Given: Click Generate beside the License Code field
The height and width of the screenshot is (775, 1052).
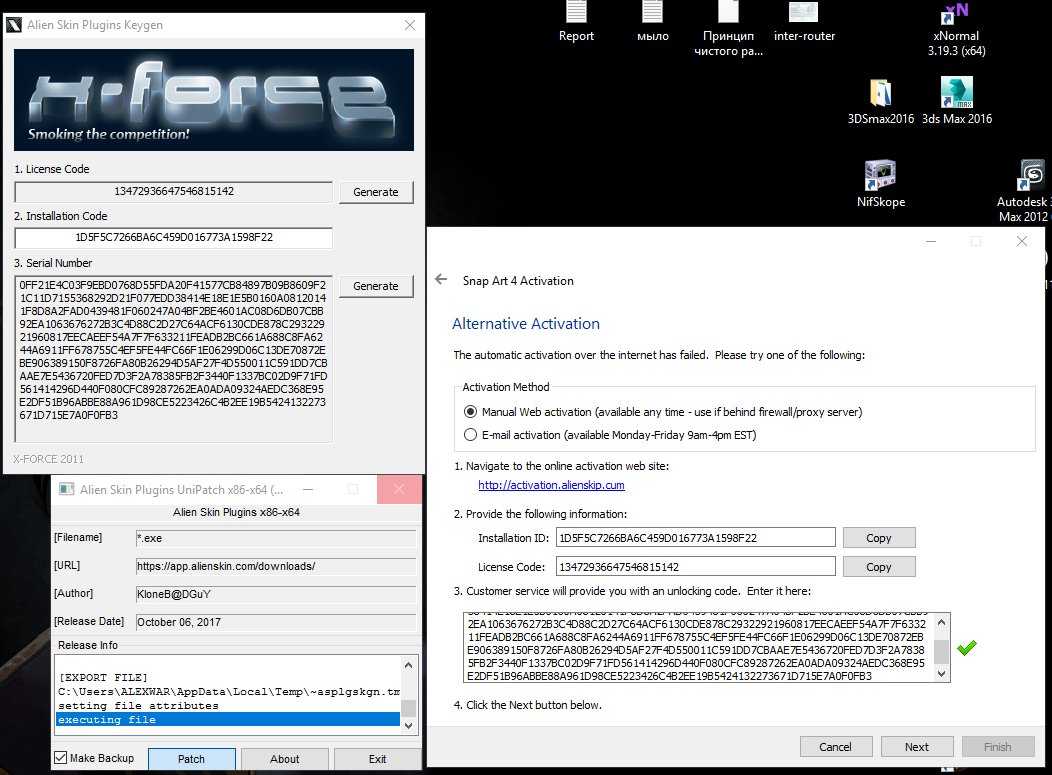Looking at the screenshot, I should [x=376, y=192].
